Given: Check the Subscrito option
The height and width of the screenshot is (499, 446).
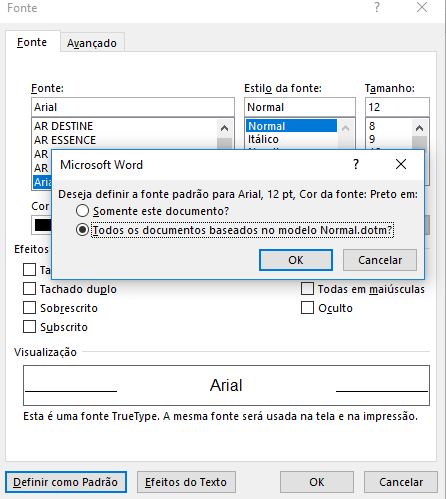Looking at the screenshot, I should (29, 327).
